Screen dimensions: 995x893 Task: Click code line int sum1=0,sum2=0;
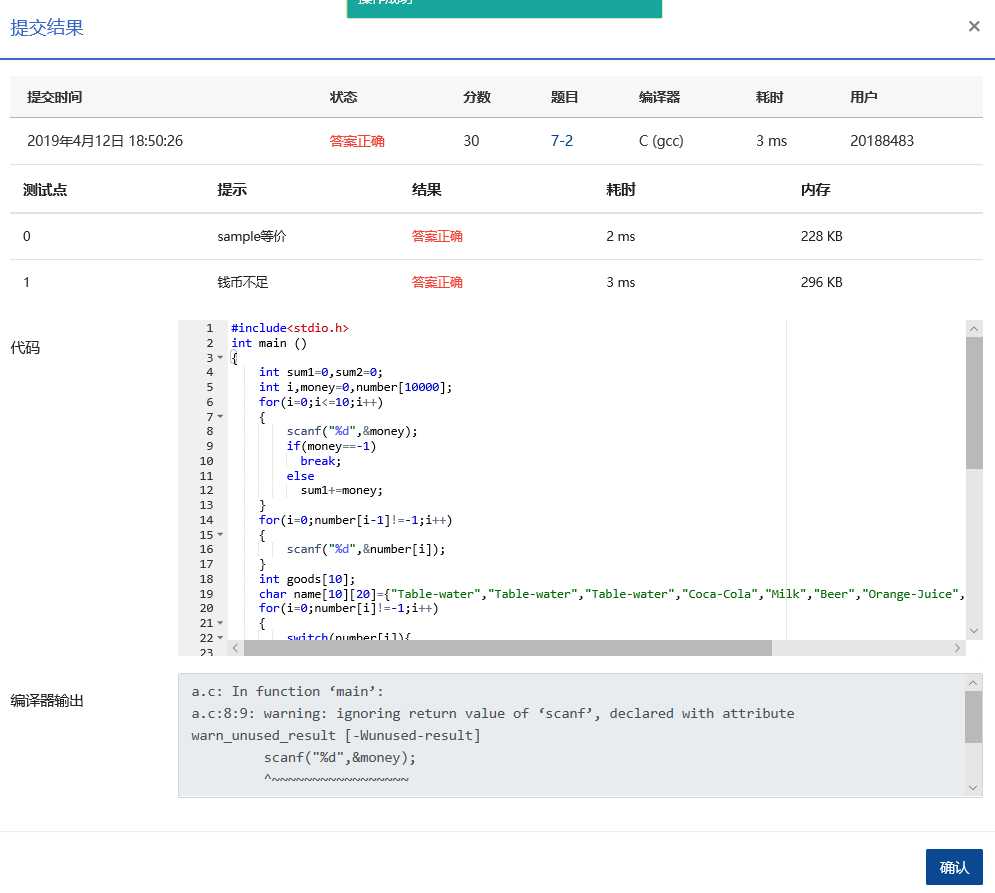(x=320, y=372)
